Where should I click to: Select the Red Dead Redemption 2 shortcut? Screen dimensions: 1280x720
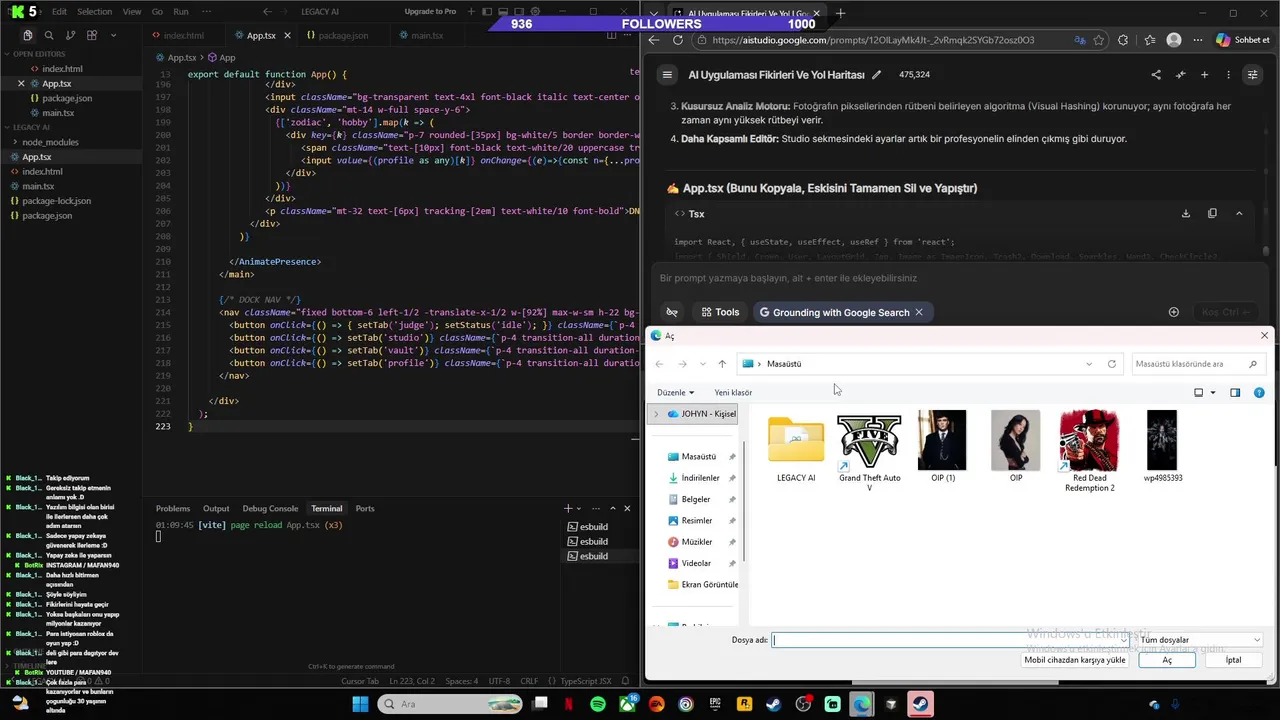[1089, 451]
